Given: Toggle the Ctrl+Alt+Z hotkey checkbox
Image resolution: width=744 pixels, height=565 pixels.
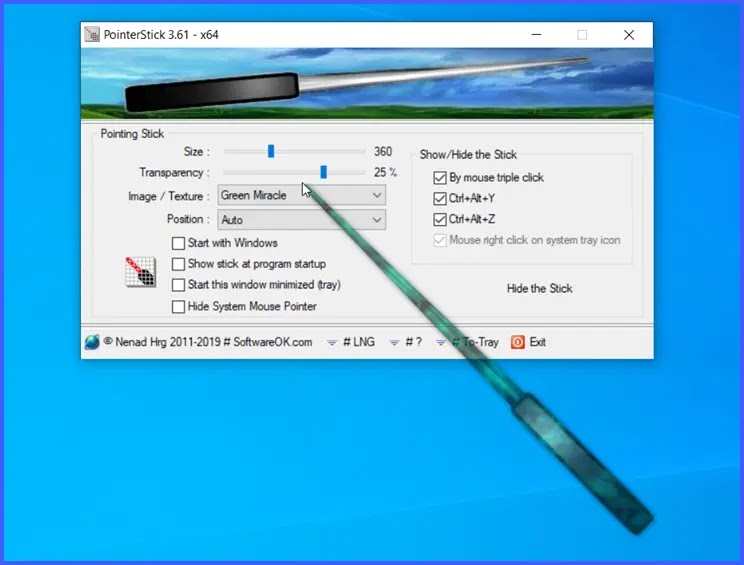Looking at the screenshot, I should [440, 220].
